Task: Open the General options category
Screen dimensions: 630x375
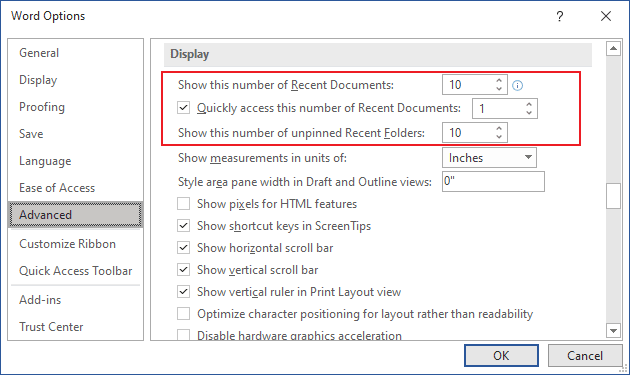Action: [x=75, y=53]
